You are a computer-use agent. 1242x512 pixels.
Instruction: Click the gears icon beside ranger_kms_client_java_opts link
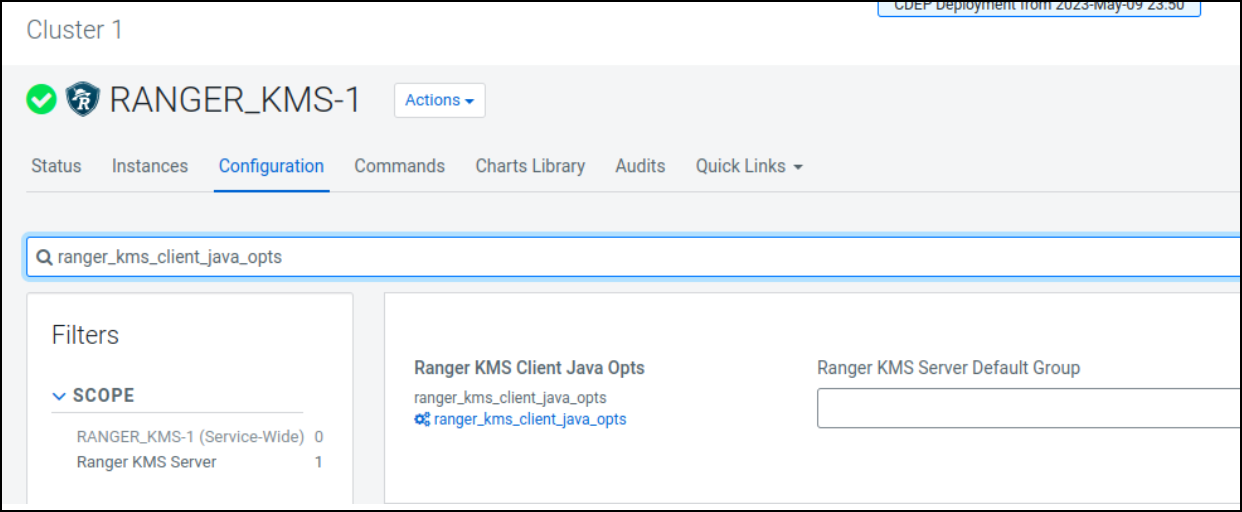(x=422, y=420)
